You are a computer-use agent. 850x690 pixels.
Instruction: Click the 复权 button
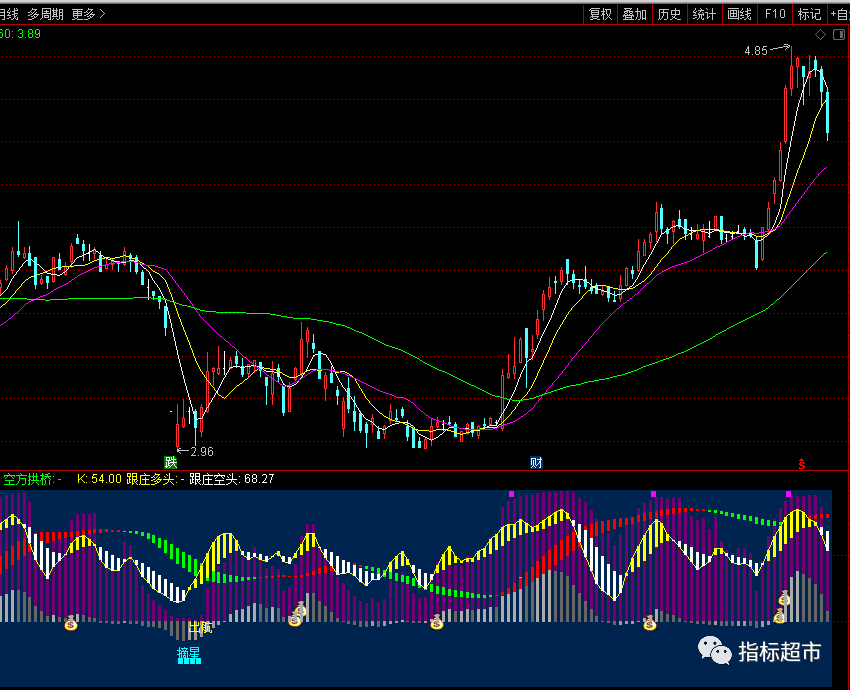click(601, 14)
